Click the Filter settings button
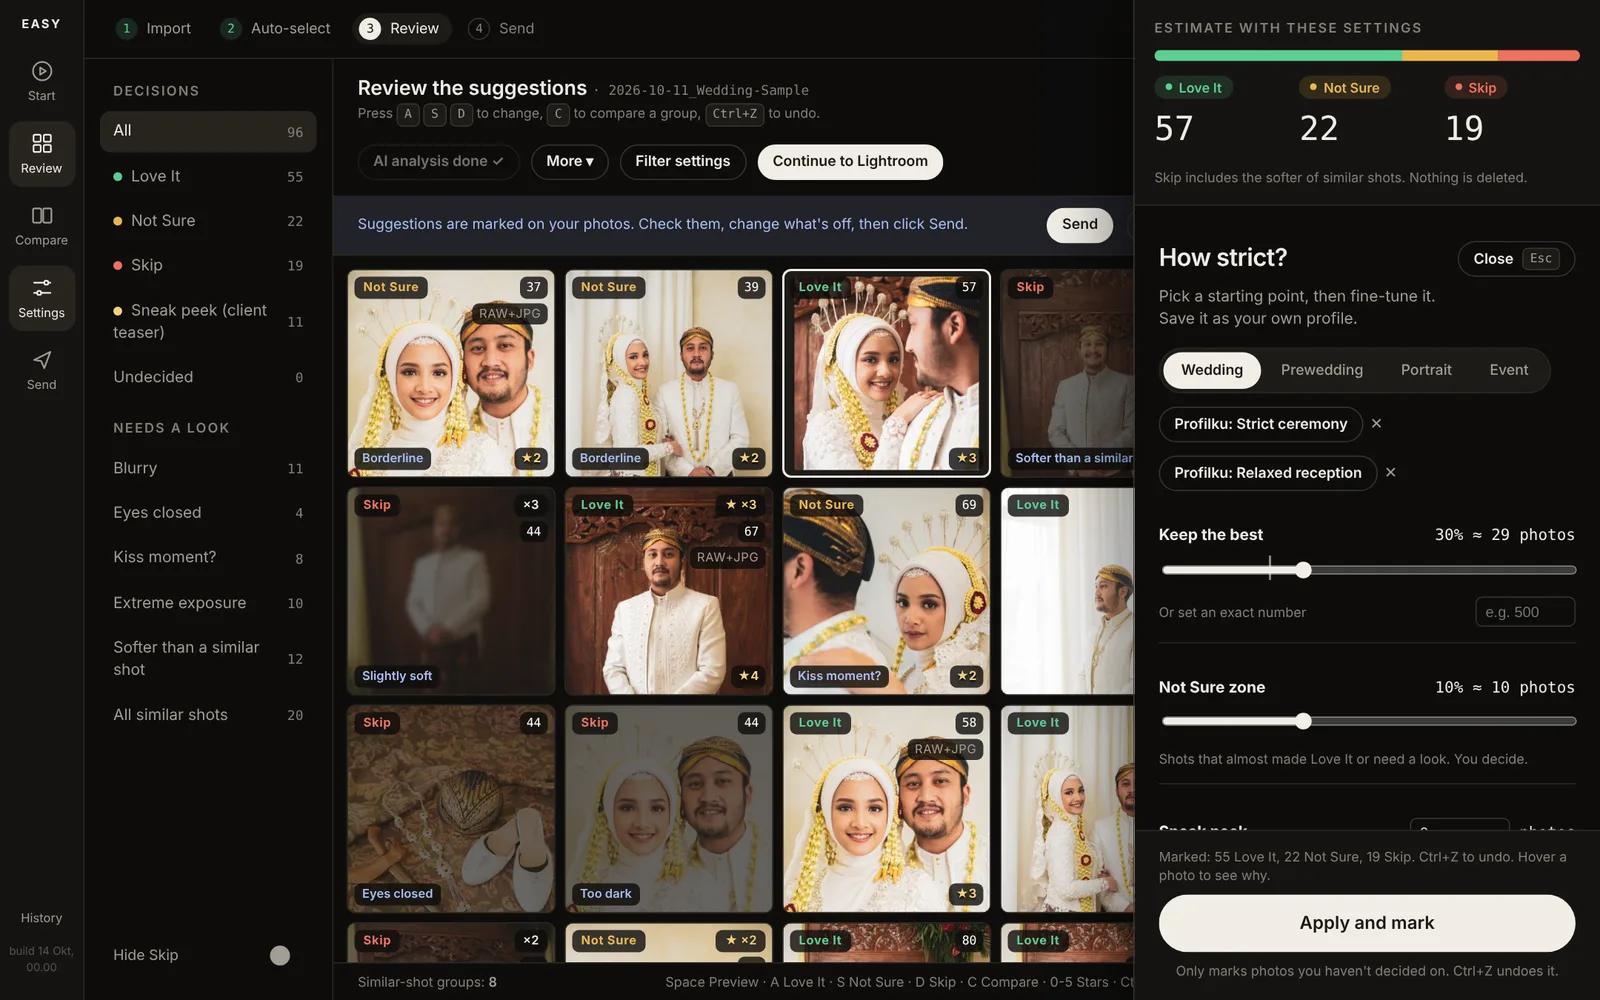This screenshot has height=1000, width=1600. [x=683, y=162]
